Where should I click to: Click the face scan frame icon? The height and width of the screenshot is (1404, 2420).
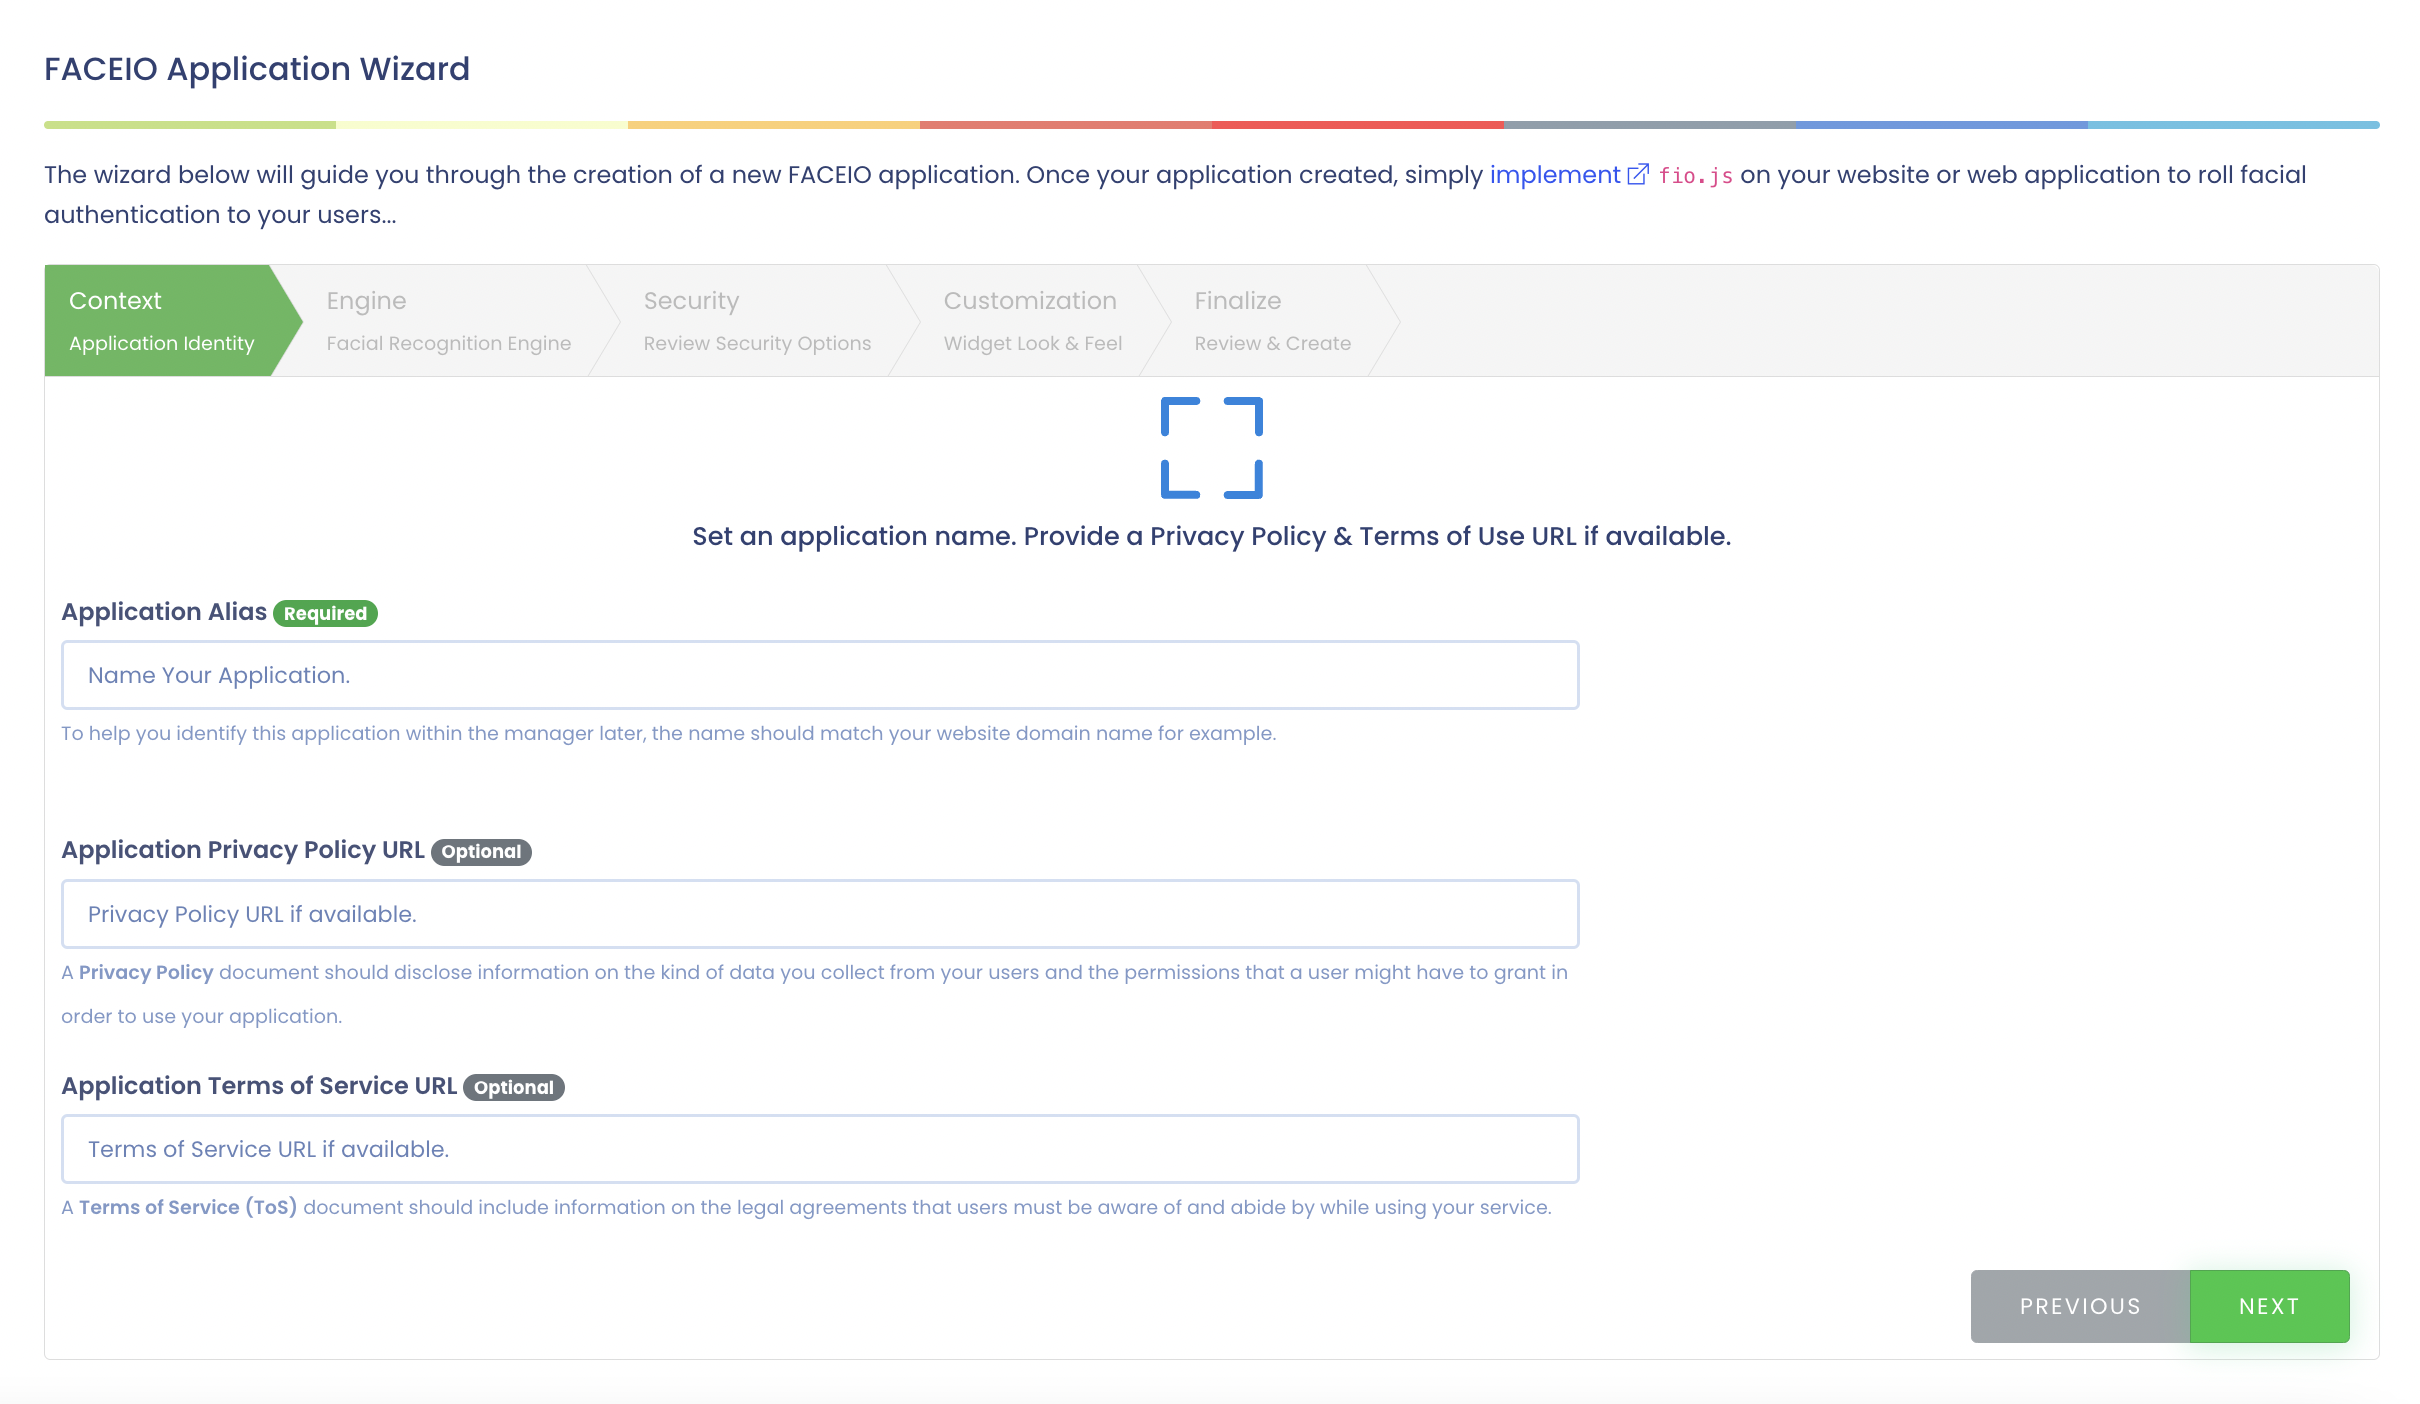[1211, 448]
